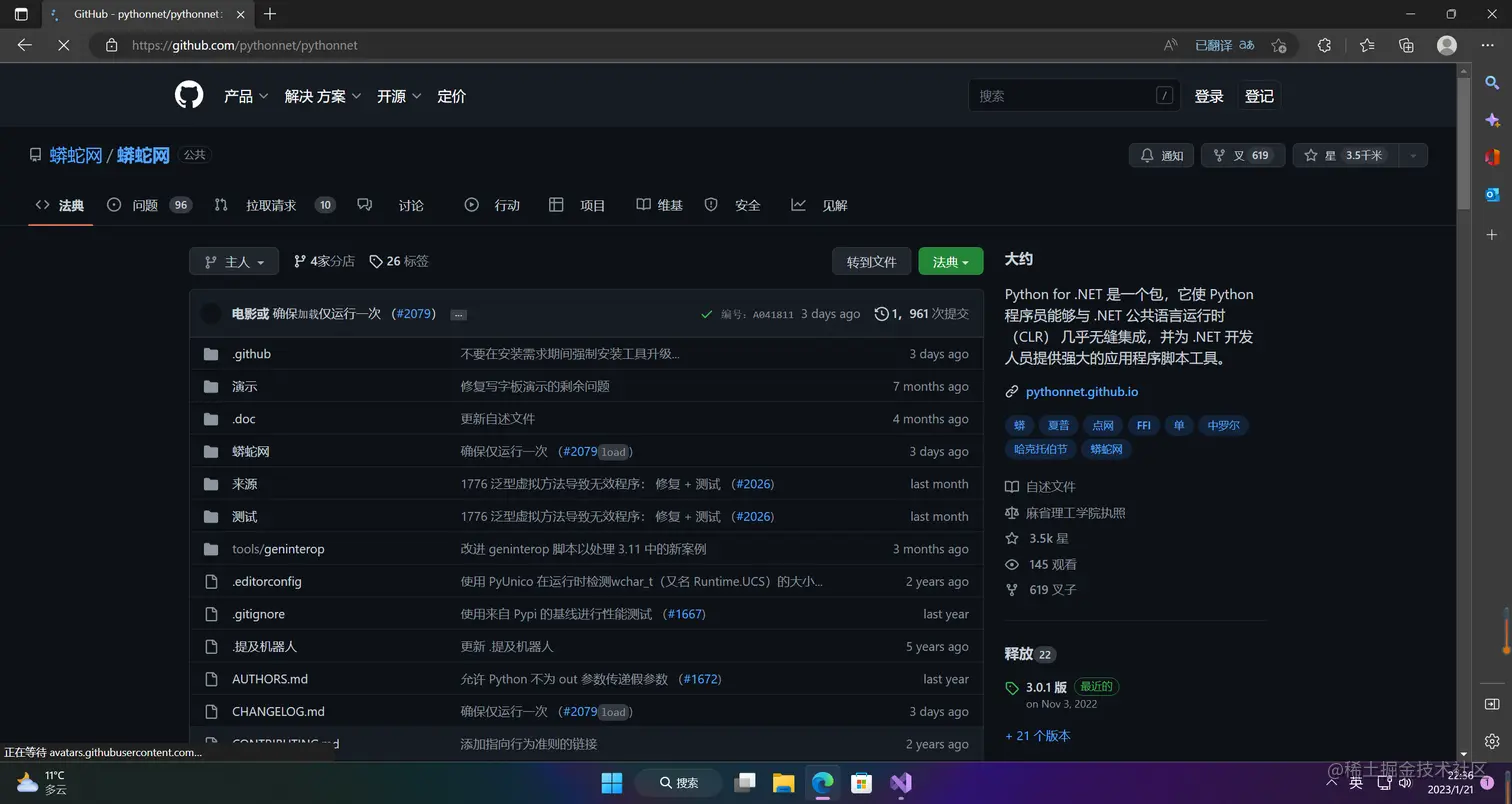The width and height of the screenshot is (1512, 804).
Task: Open the 项目 projects tab
Action: 577,205
